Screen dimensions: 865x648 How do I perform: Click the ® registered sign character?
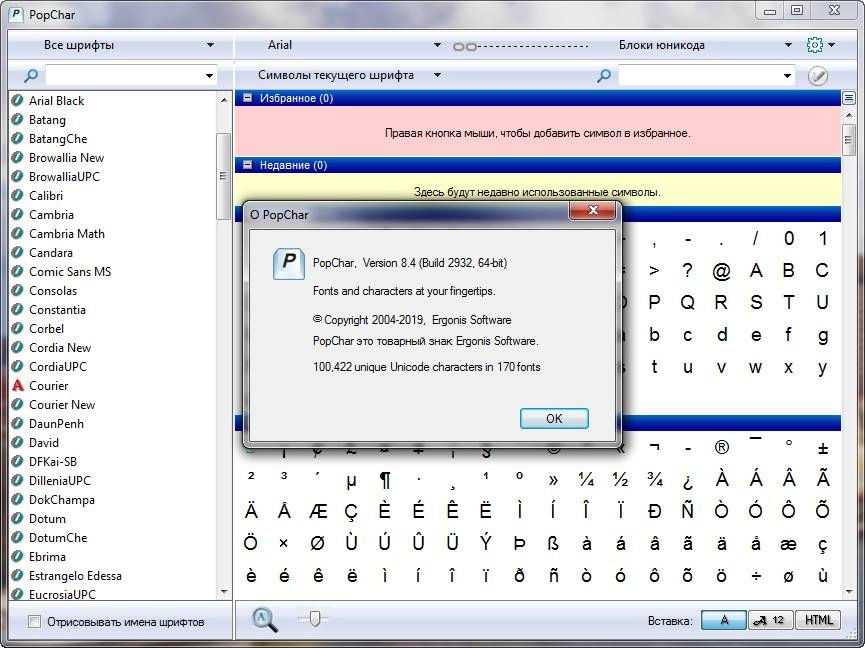coord(722,447)
